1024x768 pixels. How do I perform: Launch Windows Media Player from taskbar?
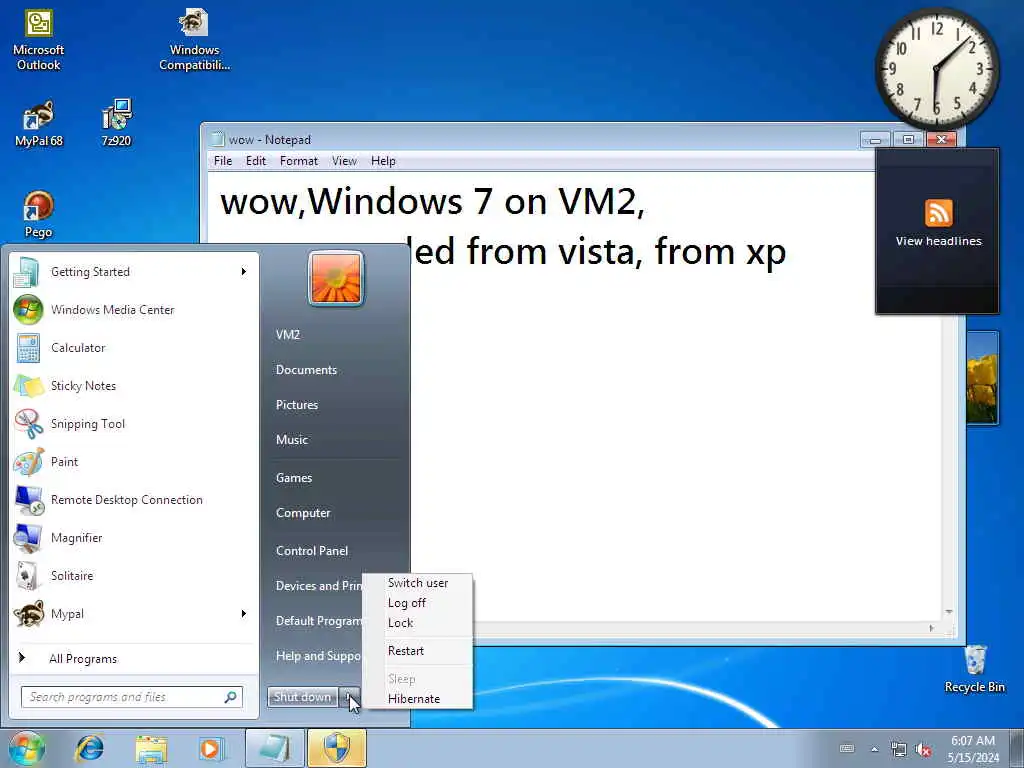(211, 748)
